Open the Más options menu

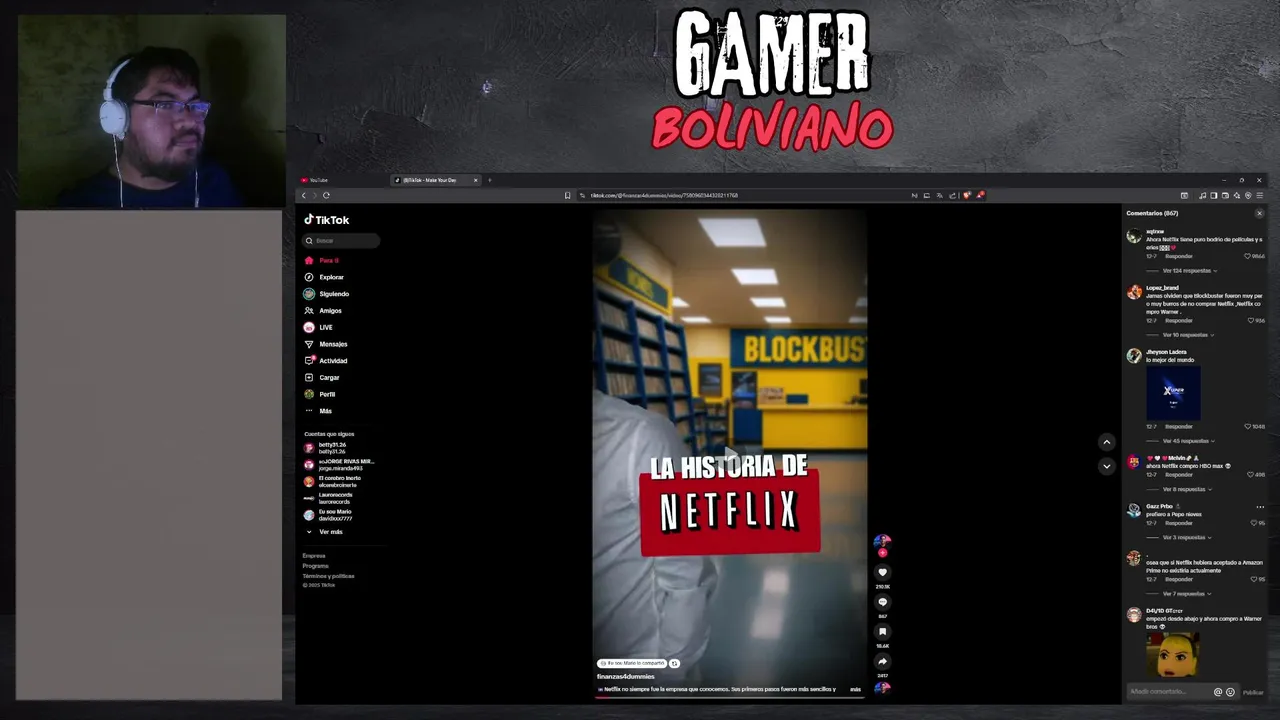318,411
